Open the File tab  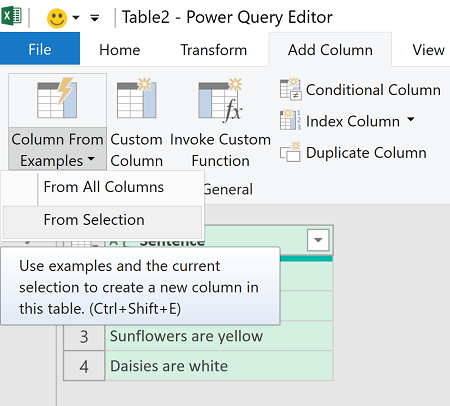point(40,49)
